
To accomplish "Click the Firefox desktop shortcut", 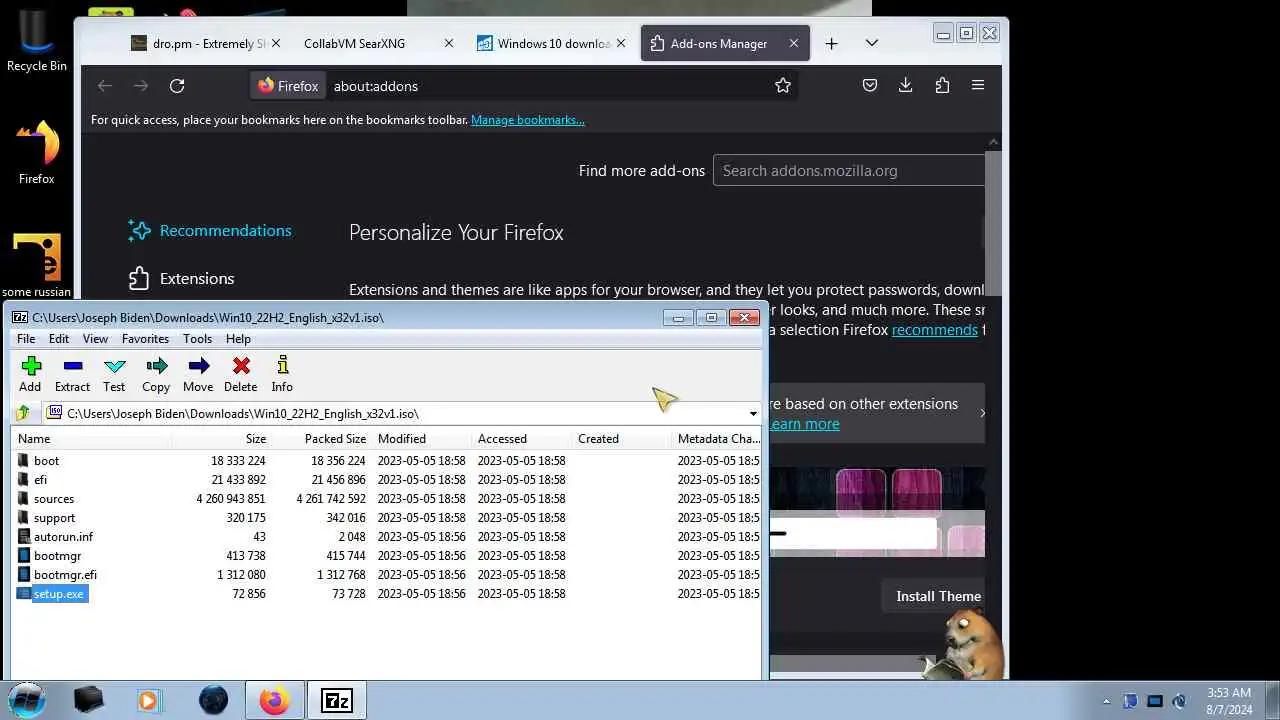I will click(x=37, y=153).
